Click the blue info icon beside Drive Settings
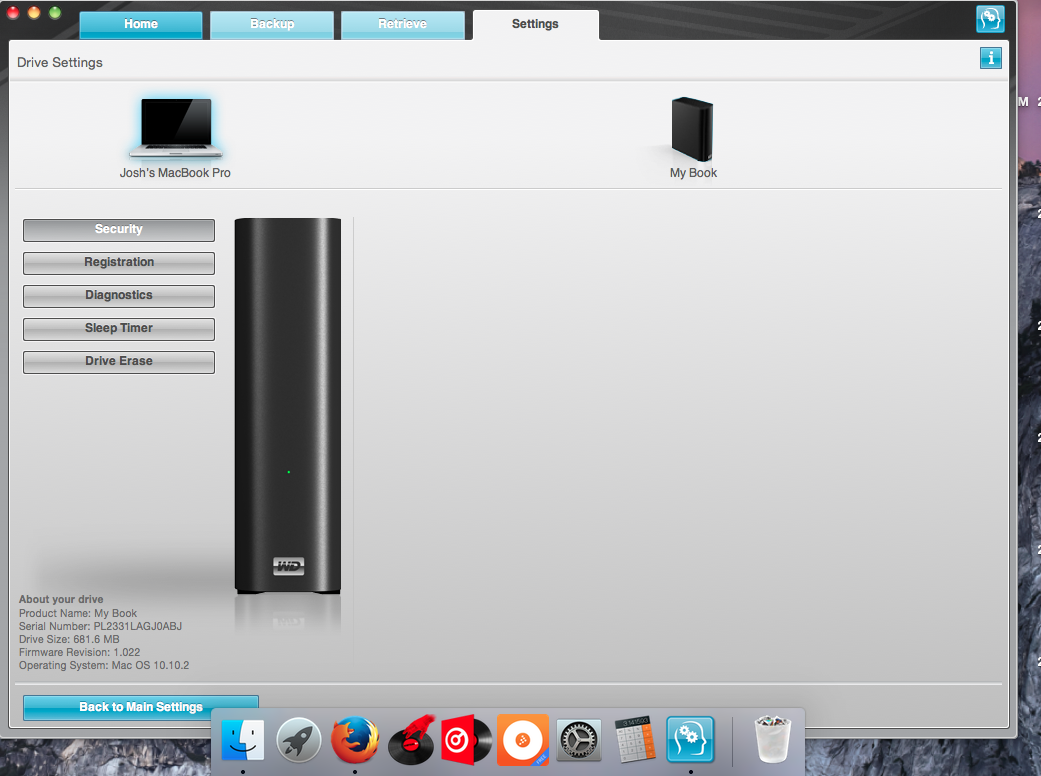Viewport: 1041px width, 776px height. click(991, 58)
